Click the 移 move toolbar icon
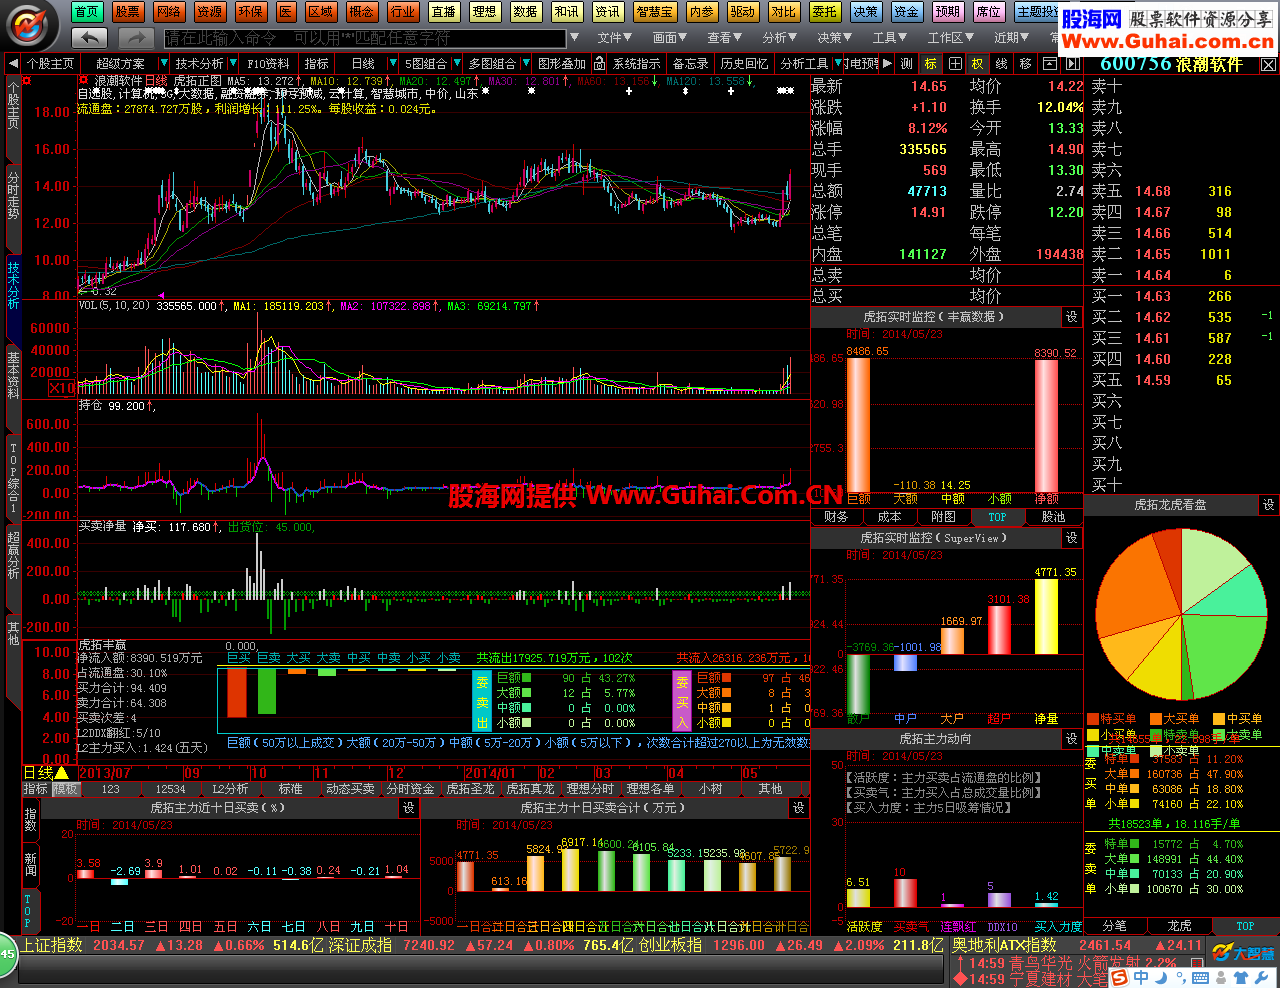The height and width of the screenshot is (988, 1280). (x=1025, y=63)
